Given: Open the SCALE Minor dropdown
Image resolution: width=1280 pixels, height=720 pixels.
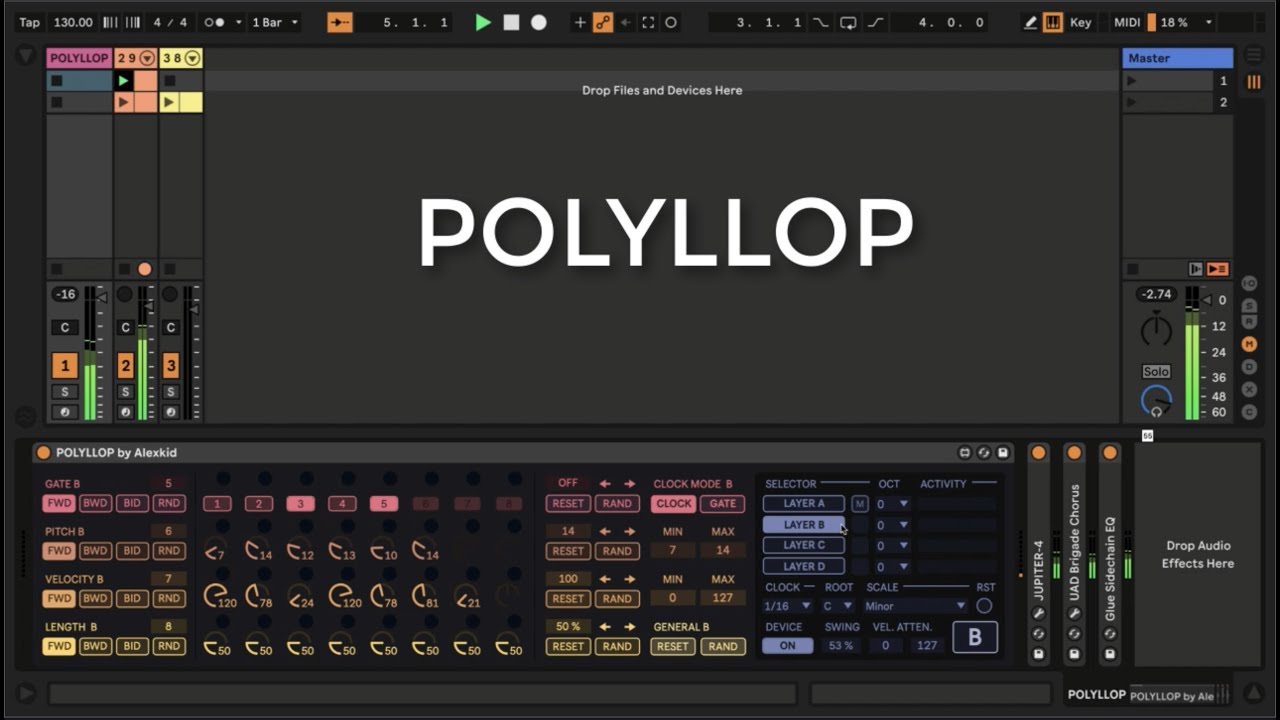Looking at the screenshot, I should coord(916,606).
